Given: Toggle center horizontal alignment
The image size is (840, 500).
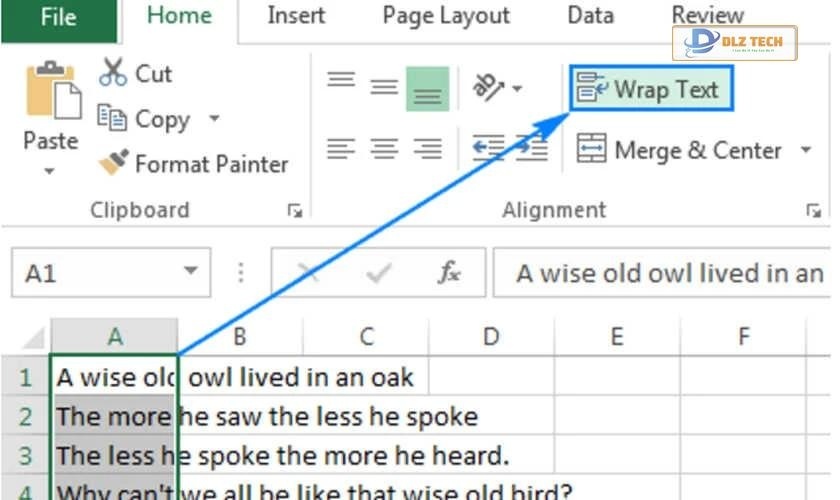Looking at the screenshot, I should tap(384, 149).
